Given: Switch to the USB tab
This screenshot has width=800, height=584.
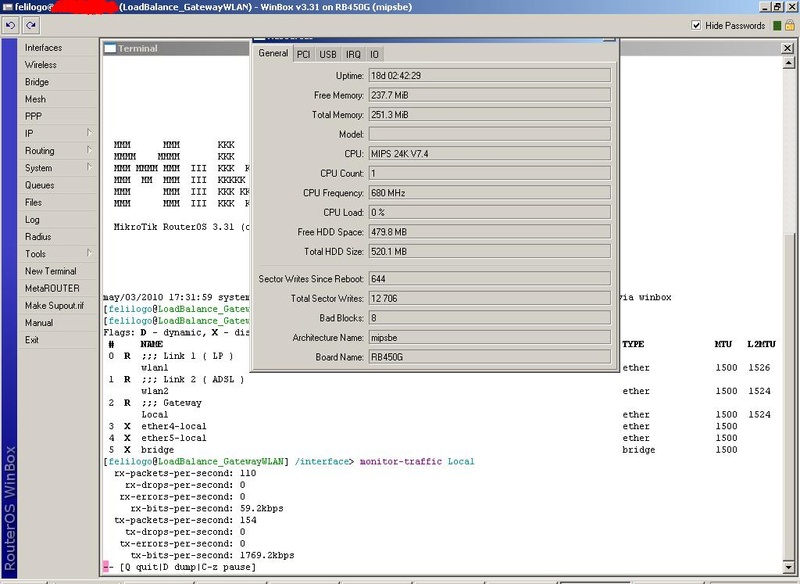Looking at the screenshot, I should [x=327, y=54].
